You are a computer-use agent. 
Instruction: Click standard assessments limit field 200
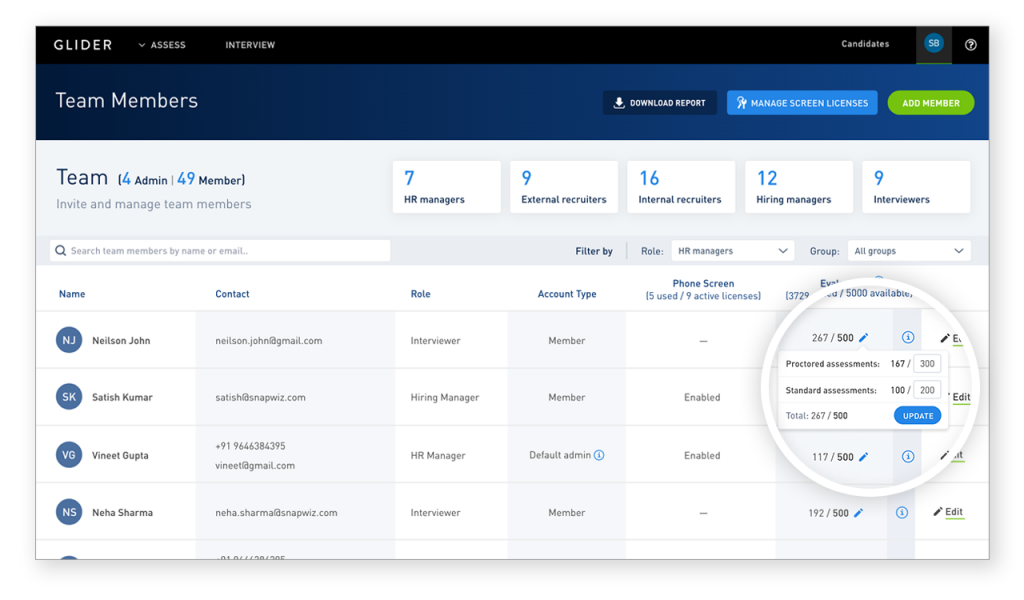tap(927, 390)
